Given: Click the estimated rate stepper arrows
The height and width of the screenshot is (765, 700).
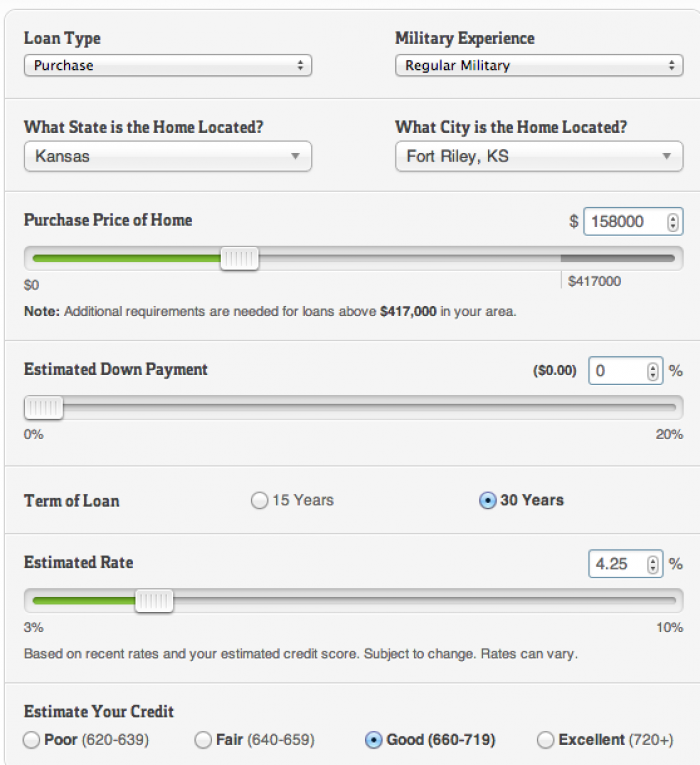Looking at the screenshot, I should click(x=652, y=564).
